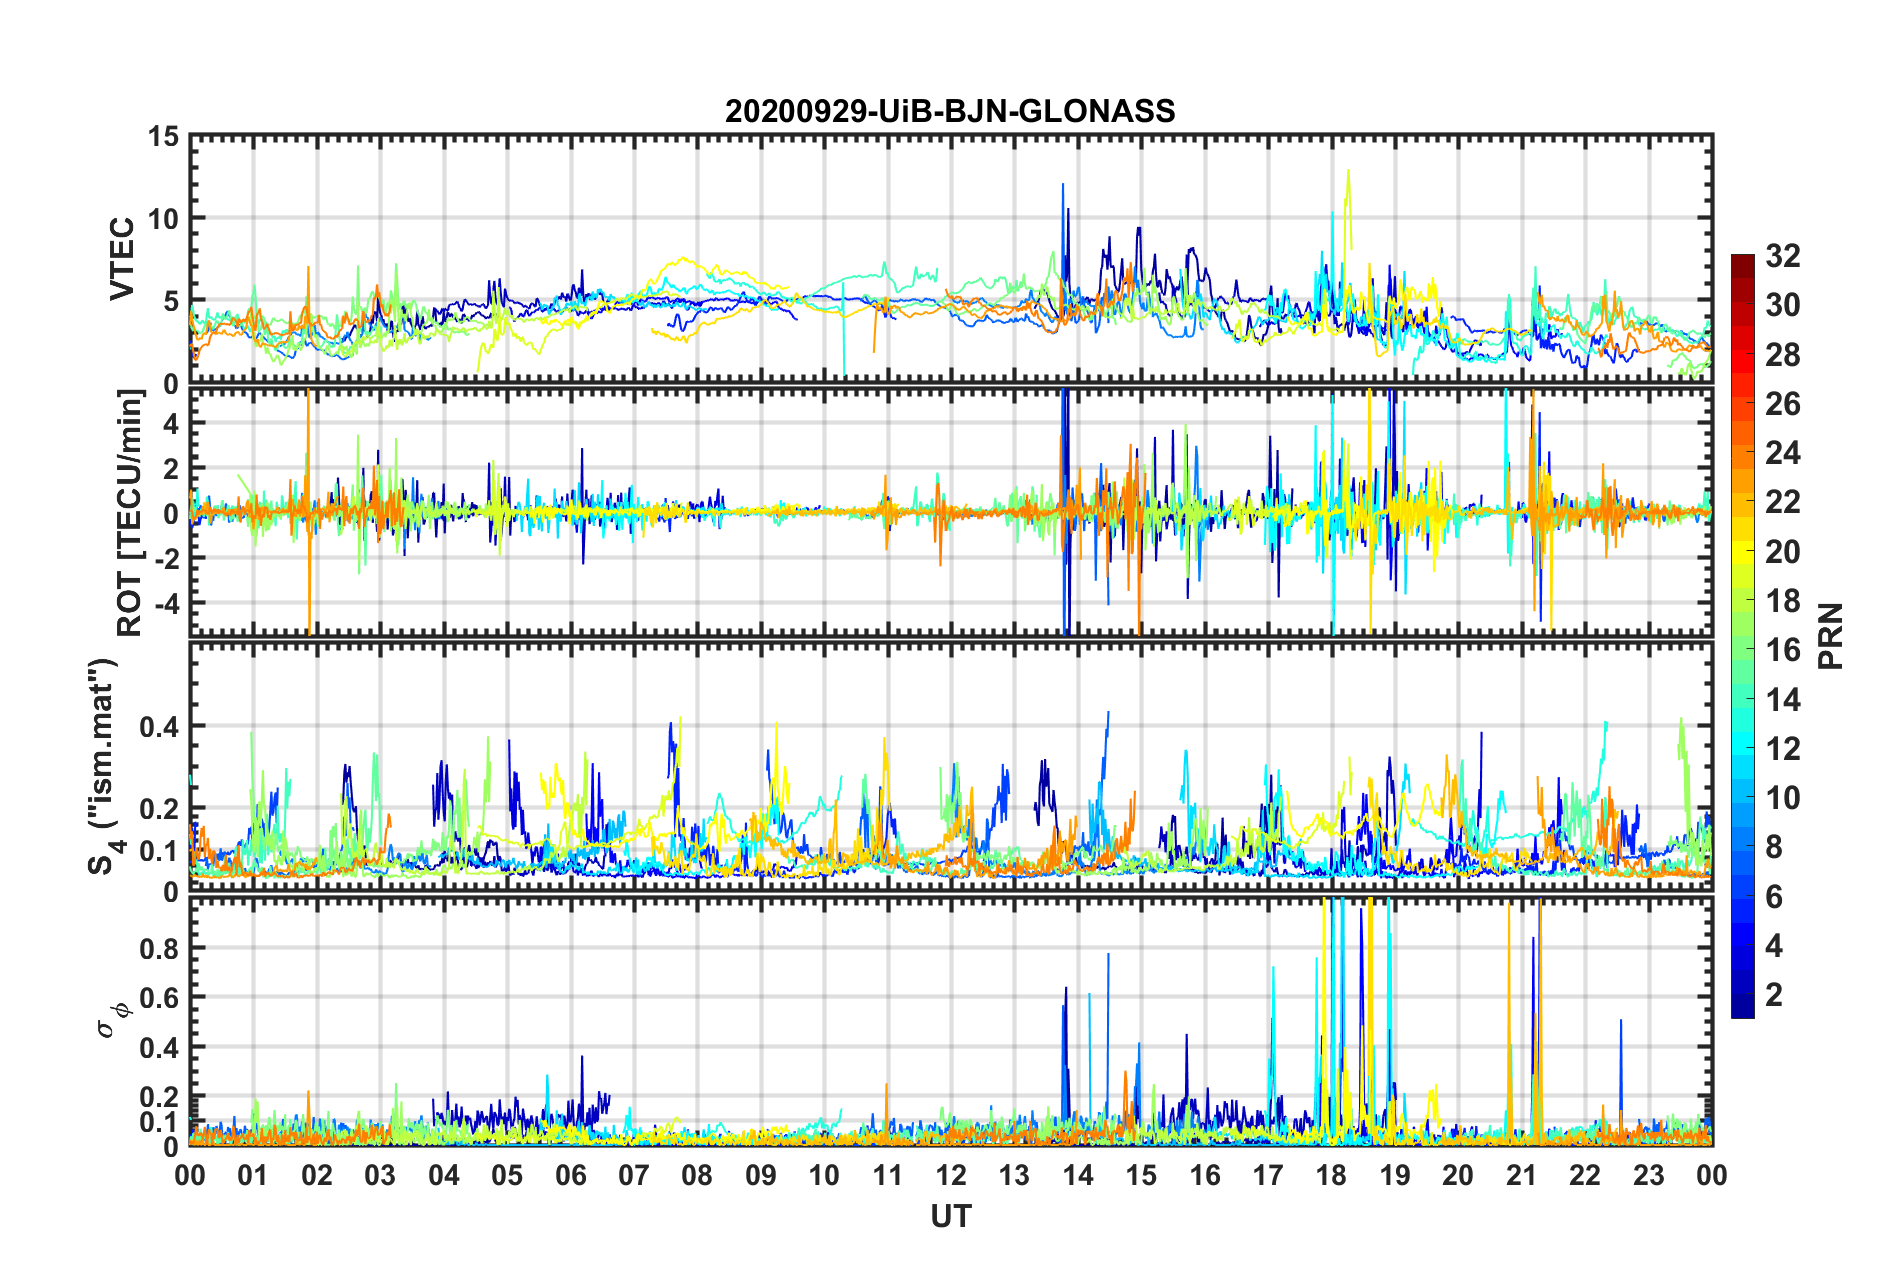
Task: Select the UT axis tick 07
Action: coord(634,1175)
